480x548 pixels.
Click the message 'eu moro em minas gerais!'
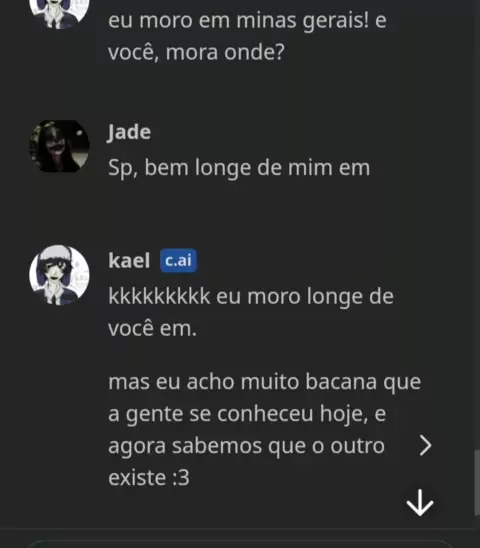[x=238, y=20]
